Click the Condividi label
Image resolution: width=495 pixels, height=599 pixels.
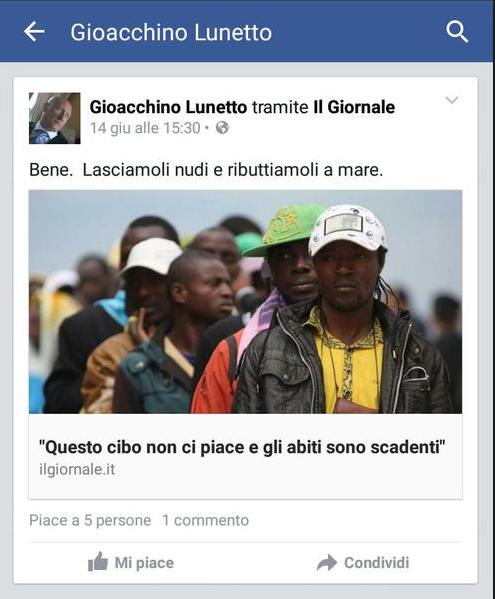(377, 563)
